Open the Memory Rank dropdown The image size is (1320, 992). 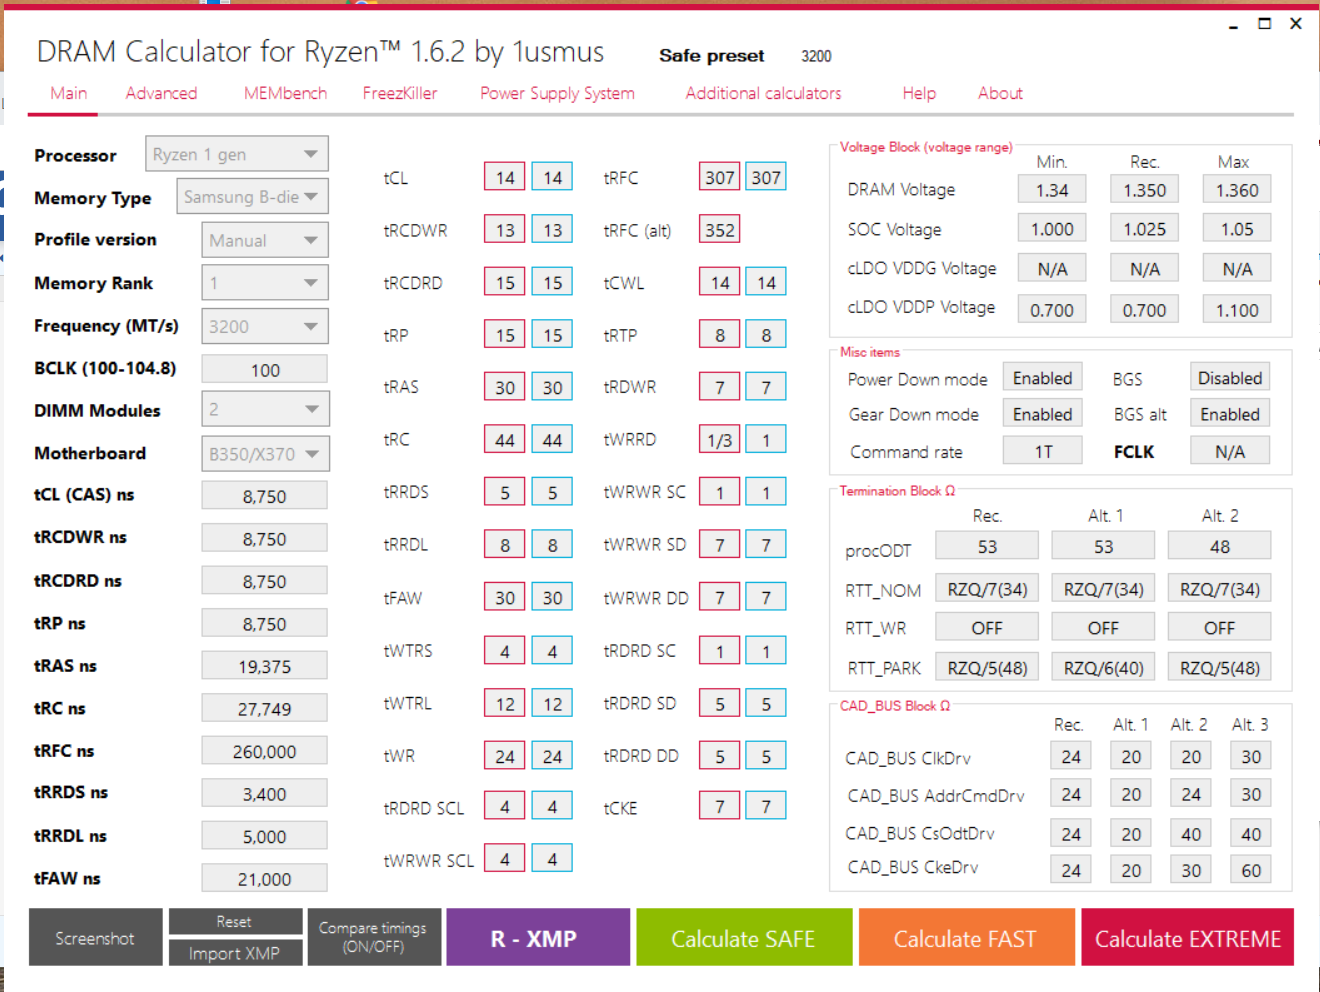[x=265, y=283]
